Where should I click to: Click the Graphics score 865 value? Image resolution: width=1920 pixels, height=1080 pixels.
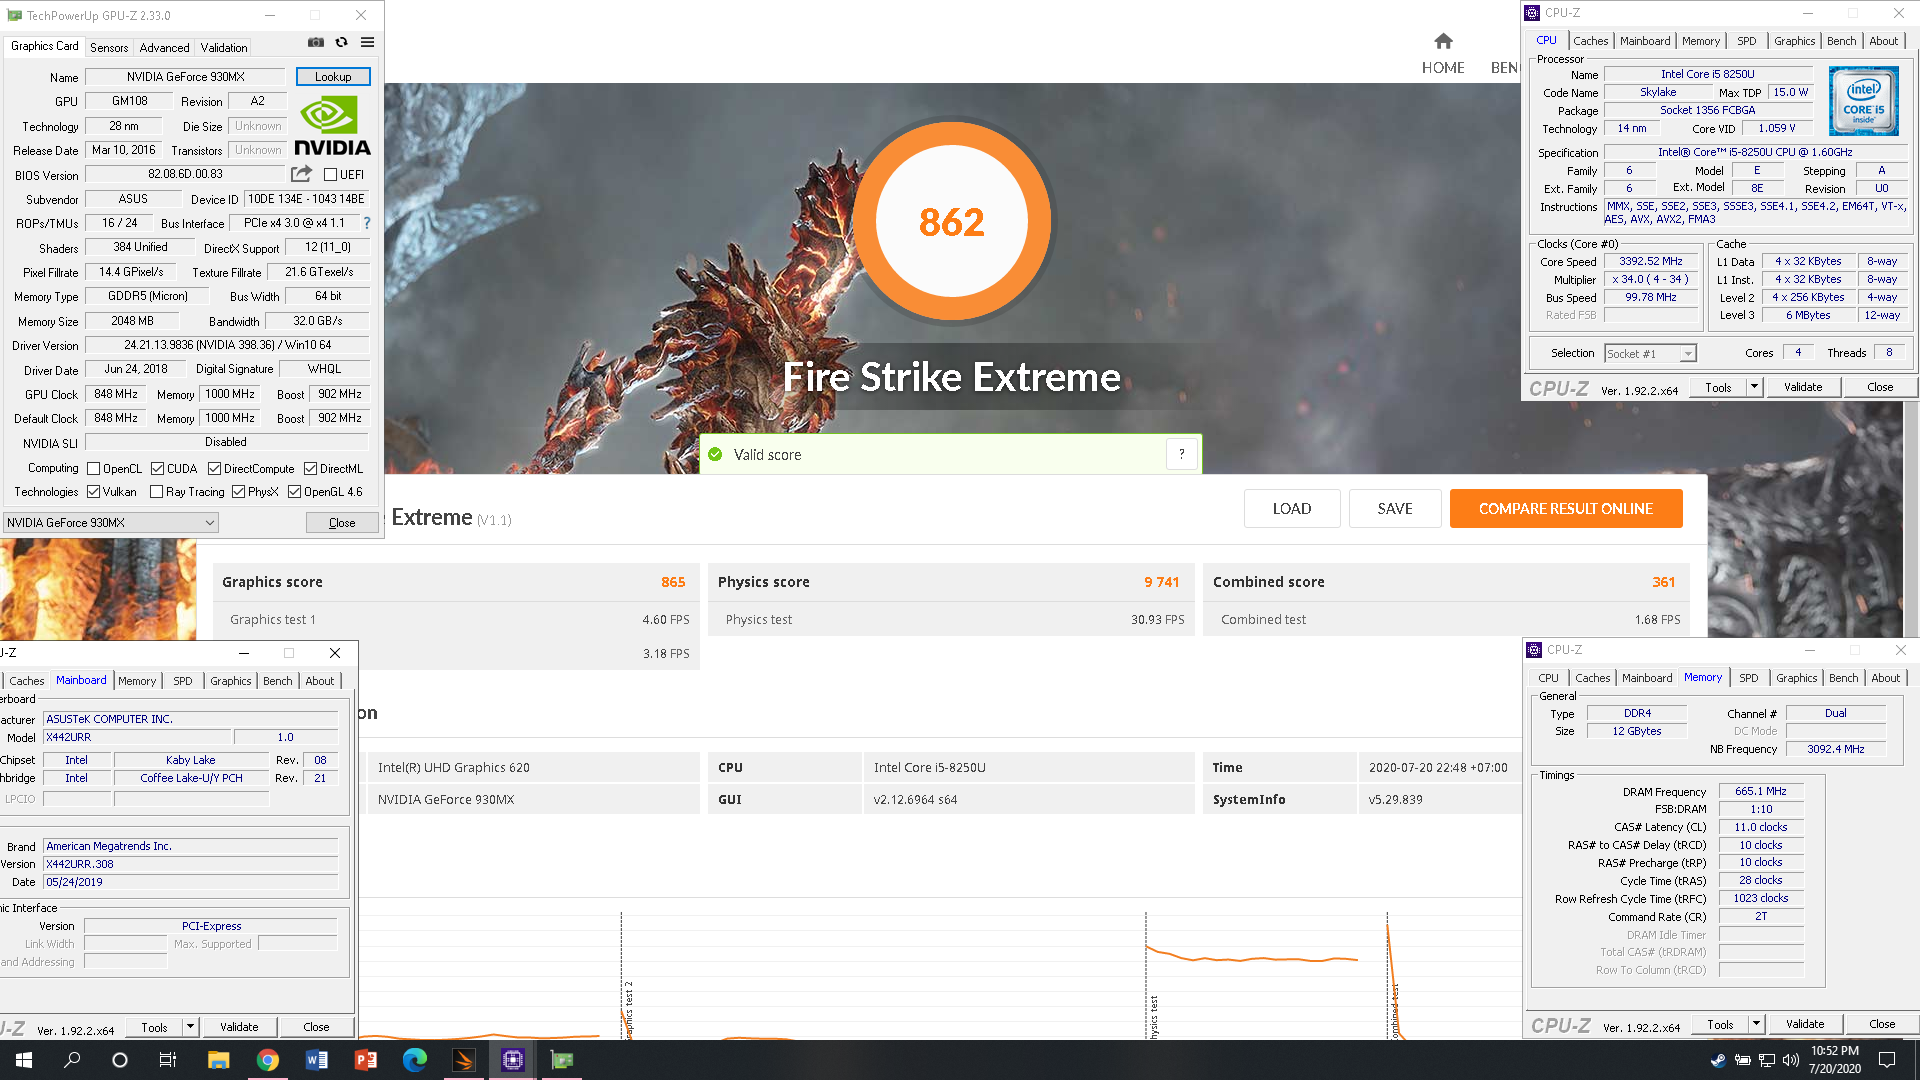click(673, 582)
